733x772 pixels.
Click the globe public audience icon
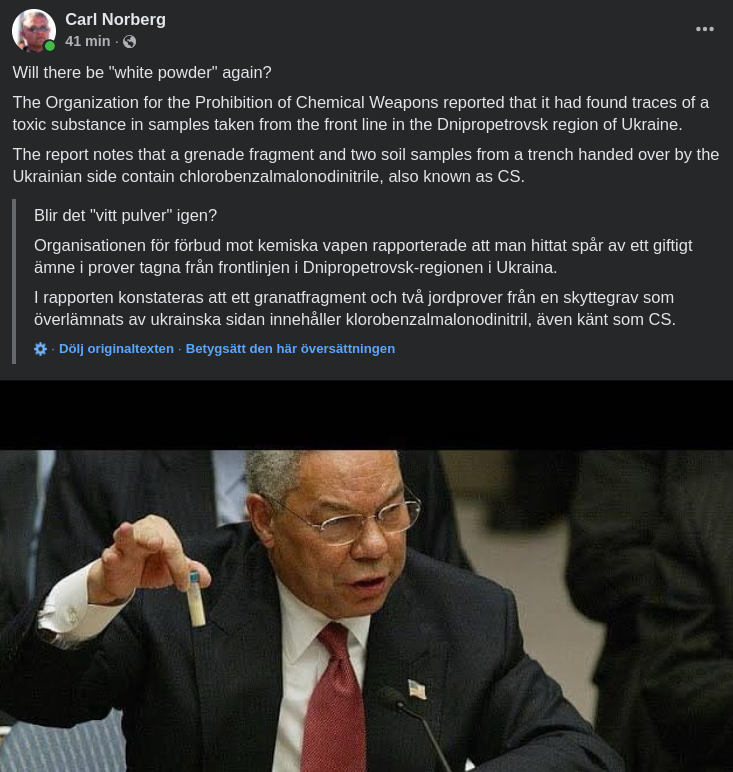(129, 42)
